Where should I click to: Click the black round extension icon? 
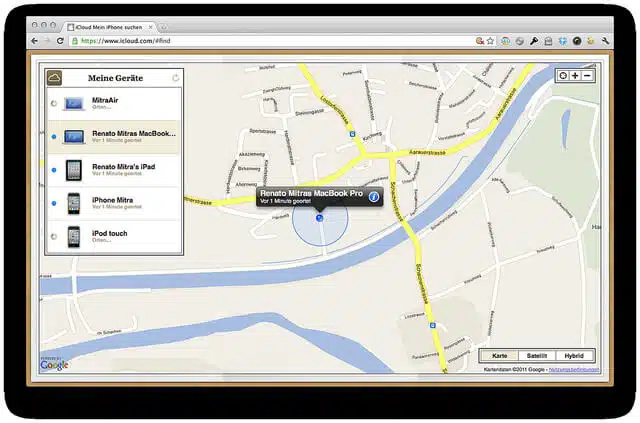(x=577, y=41)
